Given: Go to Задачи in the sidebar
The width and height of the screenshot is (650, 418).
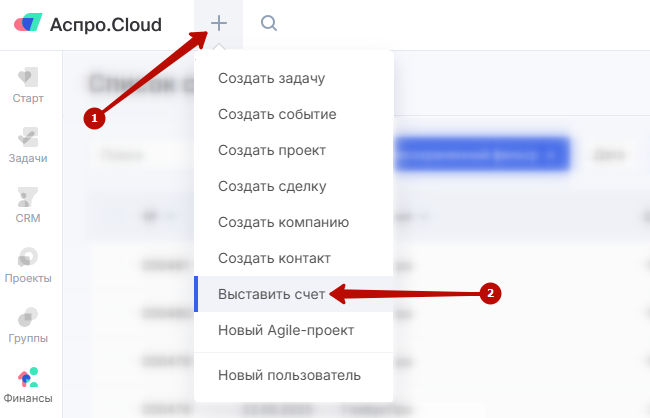Looking at the screenshot, I should click(x=28, y=145).
